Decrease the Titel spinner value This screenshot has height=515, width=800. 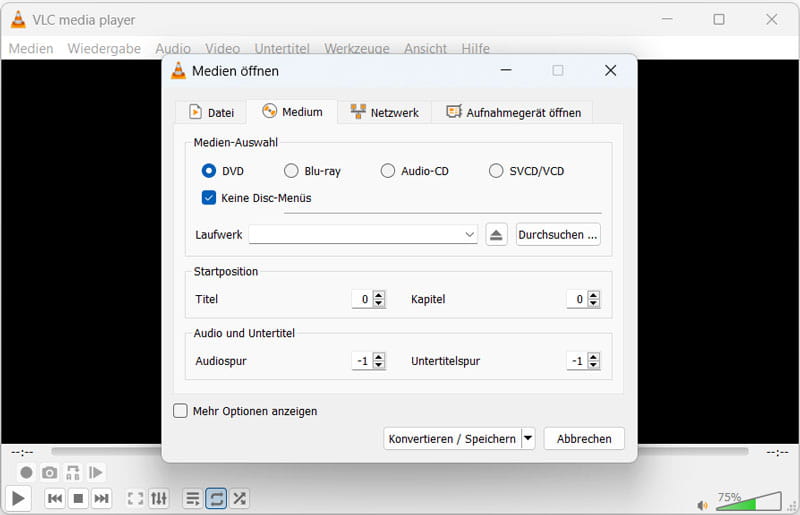tap(379, 303)
